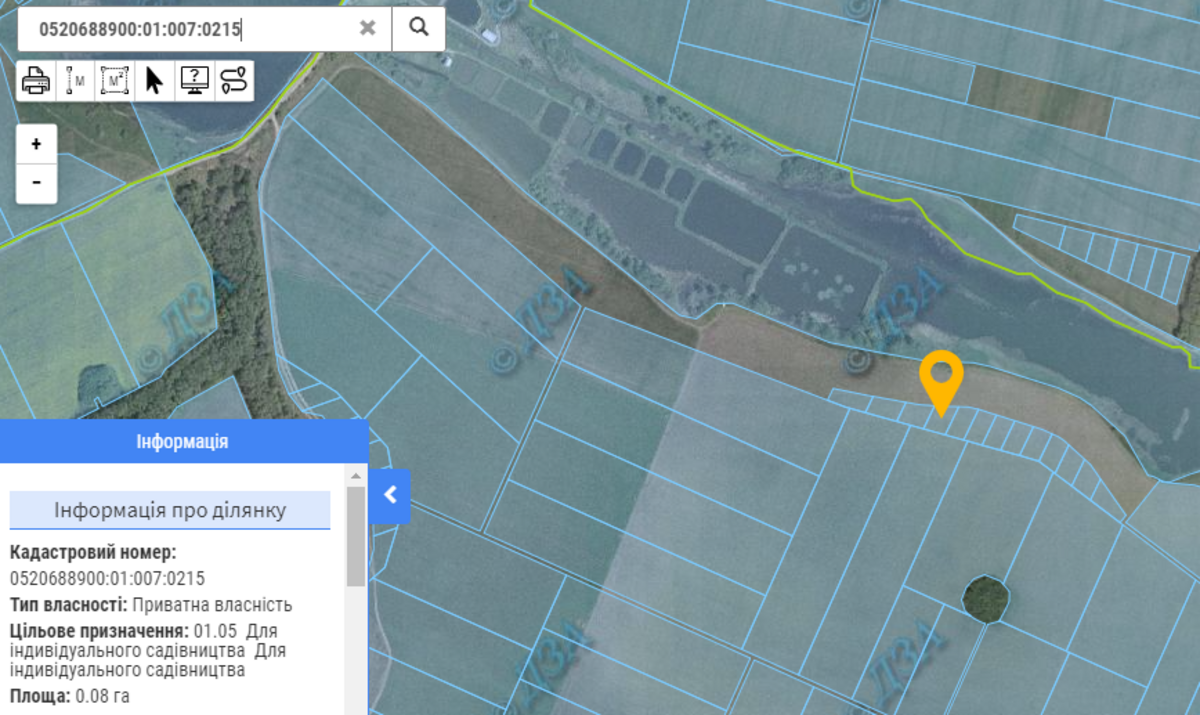Screen dimensions: 1200x715
Task: Click the info panel scrollbar thumb
Action: 356,535
